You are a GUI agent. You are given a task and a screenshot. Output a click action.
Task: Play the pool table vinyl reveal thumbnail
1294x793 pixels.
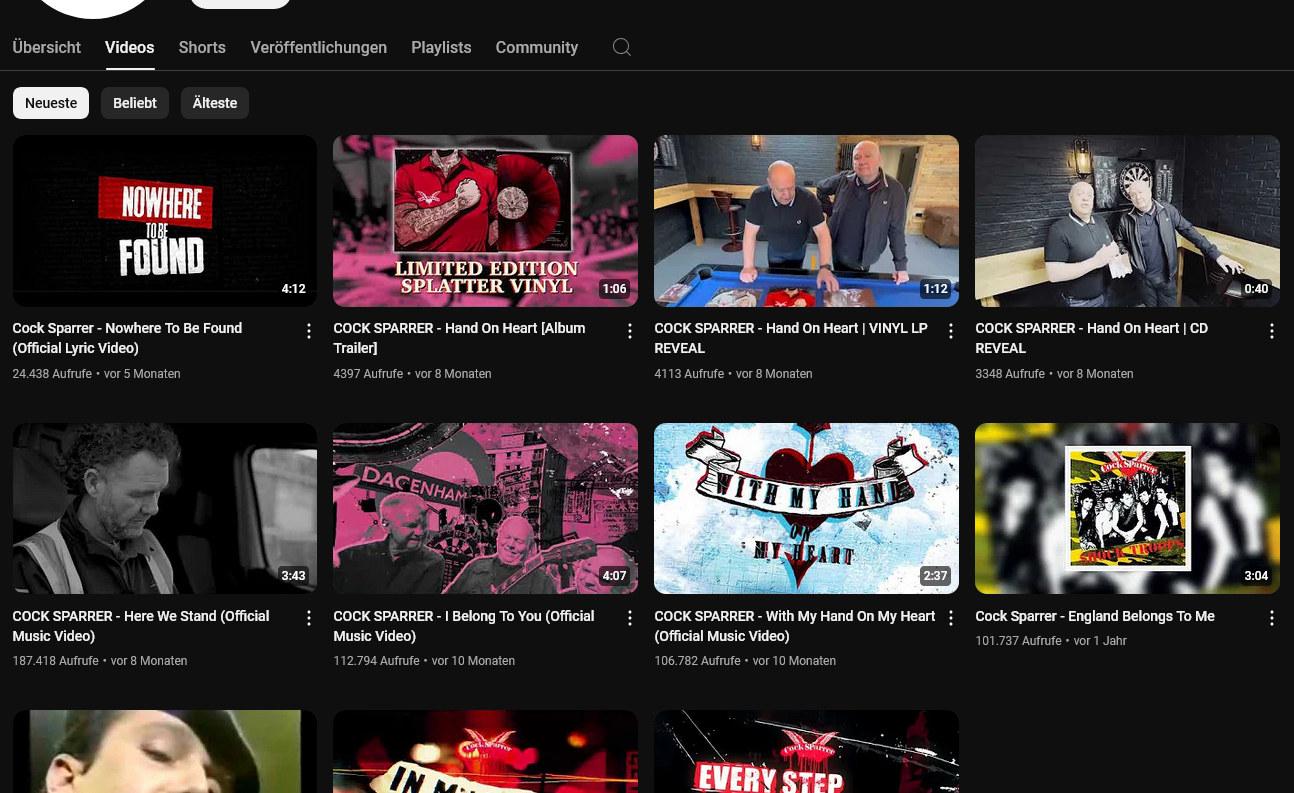[x=806, y=221]
